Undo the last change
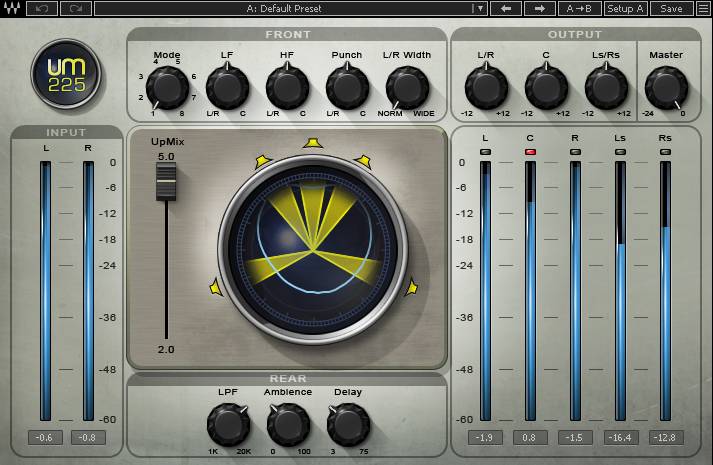 point(42,8)
